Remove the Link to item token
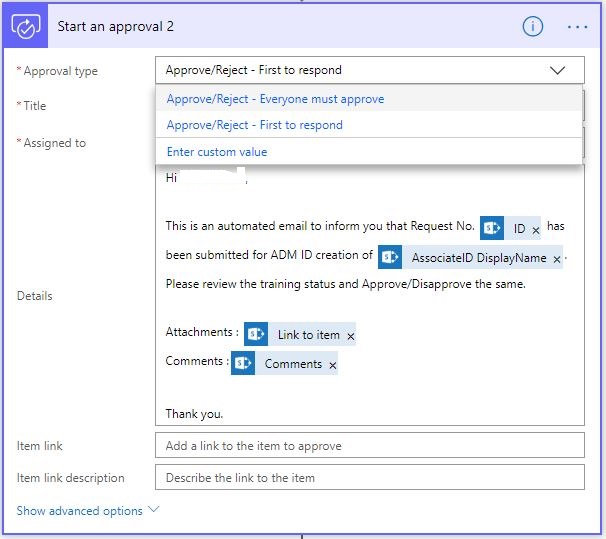 click(x=350, y=336)
